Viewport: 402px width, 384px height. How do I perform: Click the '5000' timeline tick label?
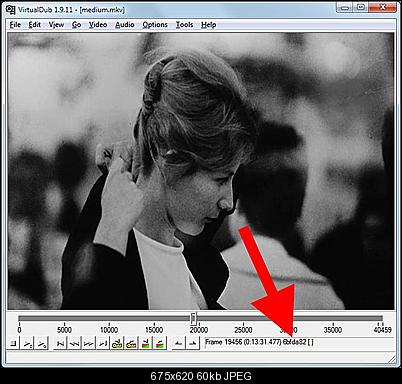tap(64, 330)
